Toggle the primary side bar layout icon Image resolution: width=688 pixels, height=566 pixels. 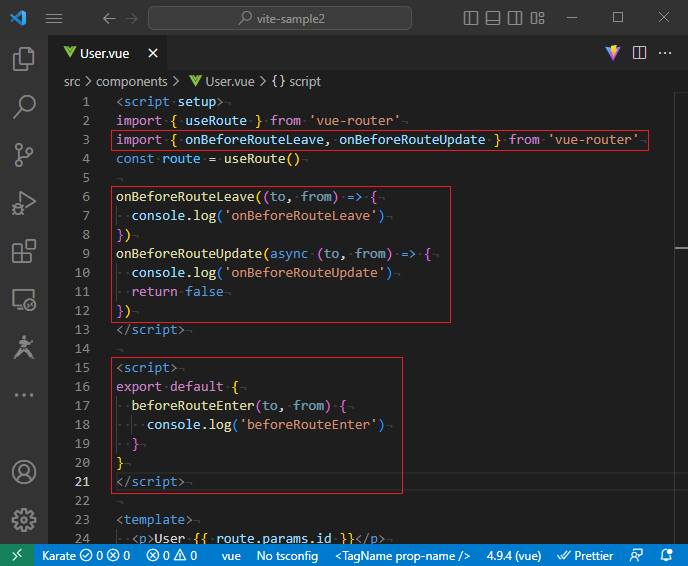coord(471,18)
